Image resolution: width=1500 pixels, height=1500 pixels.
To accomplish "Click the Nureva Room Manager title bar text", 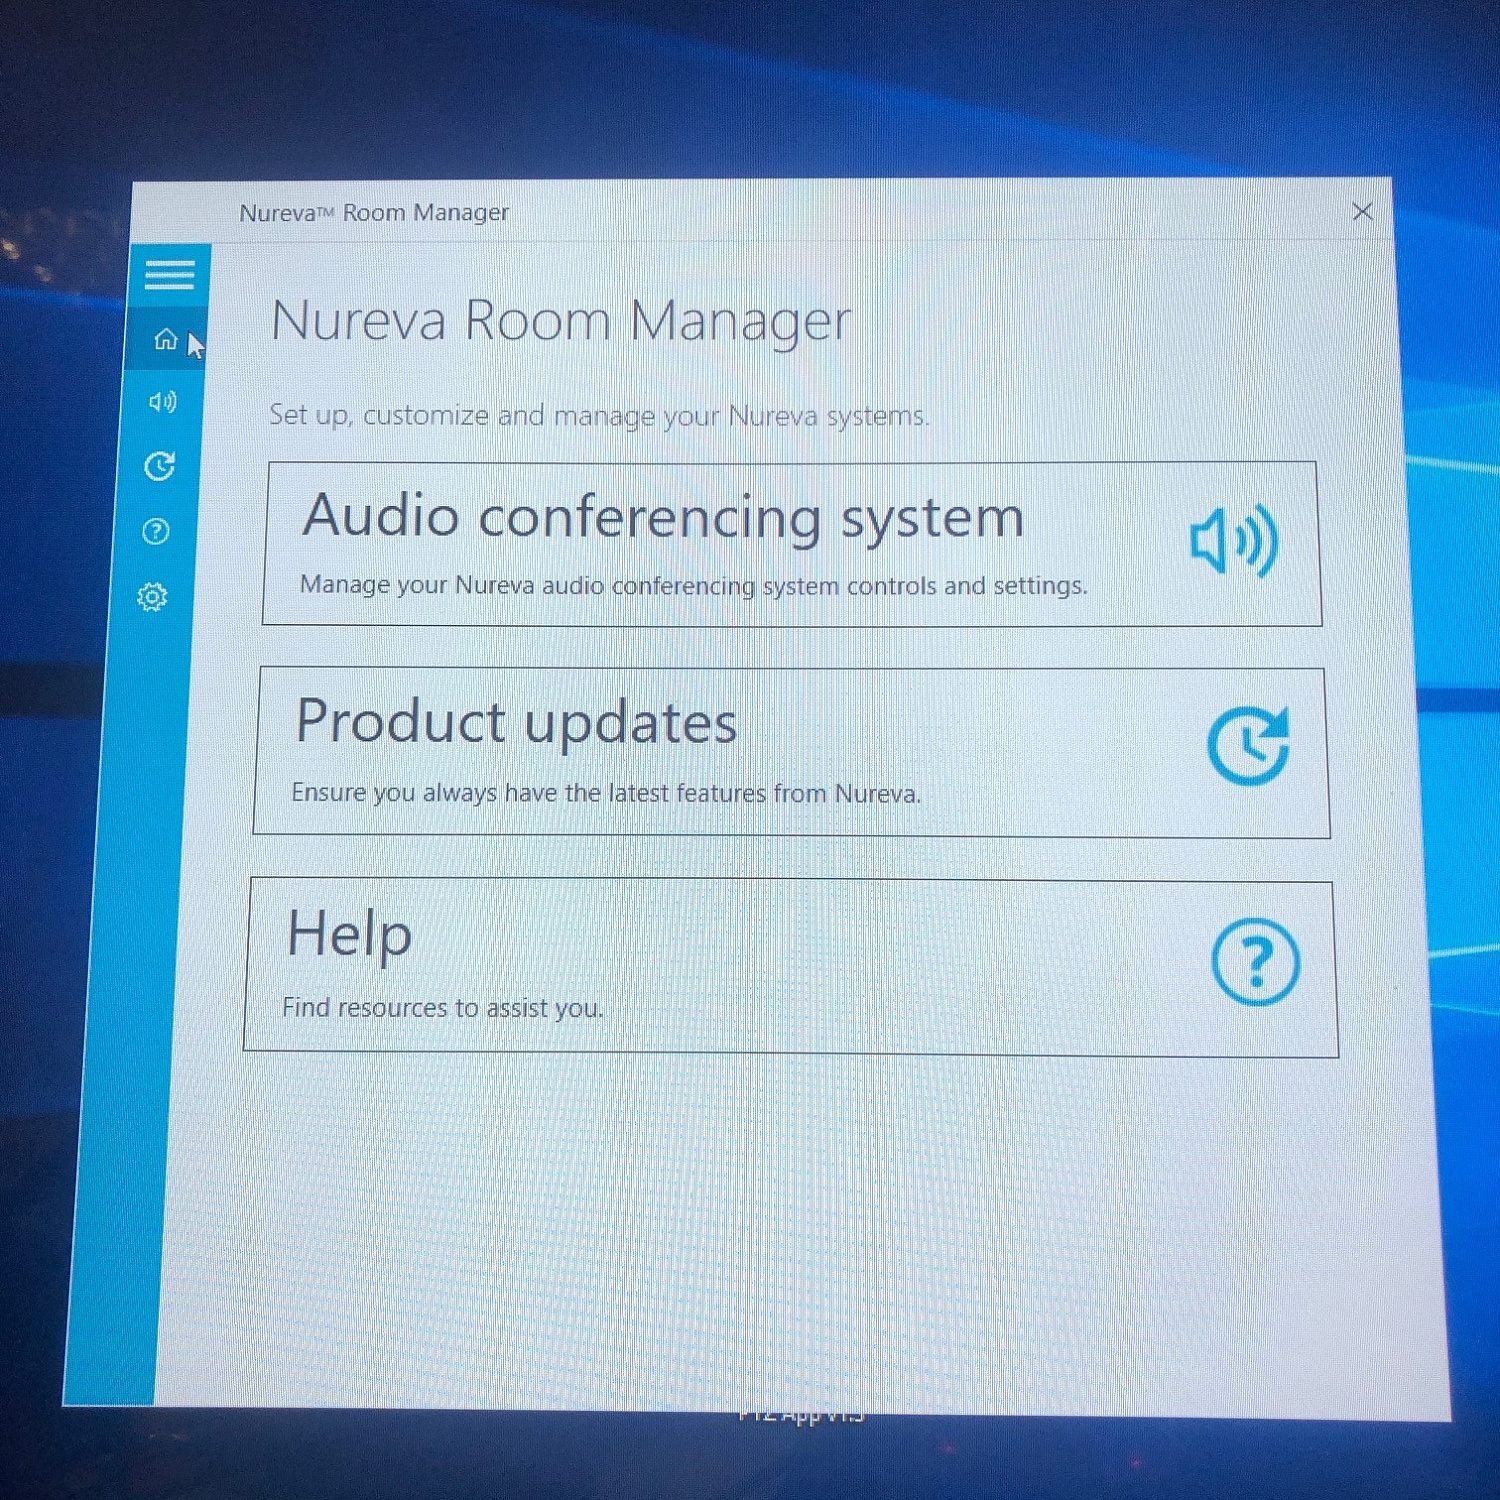I will point(374,213).
